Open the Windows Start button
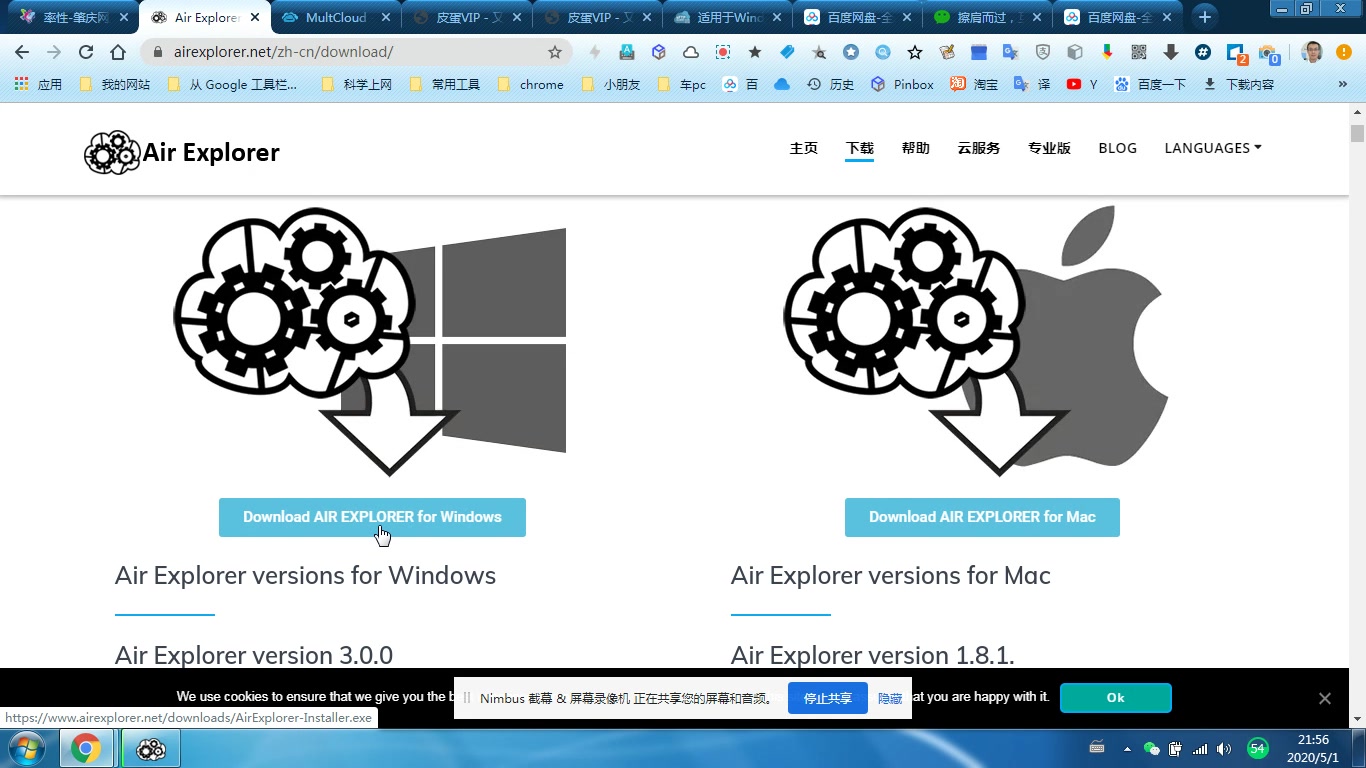This screenshot has width=1366, height=768. (x=27, y=748)
